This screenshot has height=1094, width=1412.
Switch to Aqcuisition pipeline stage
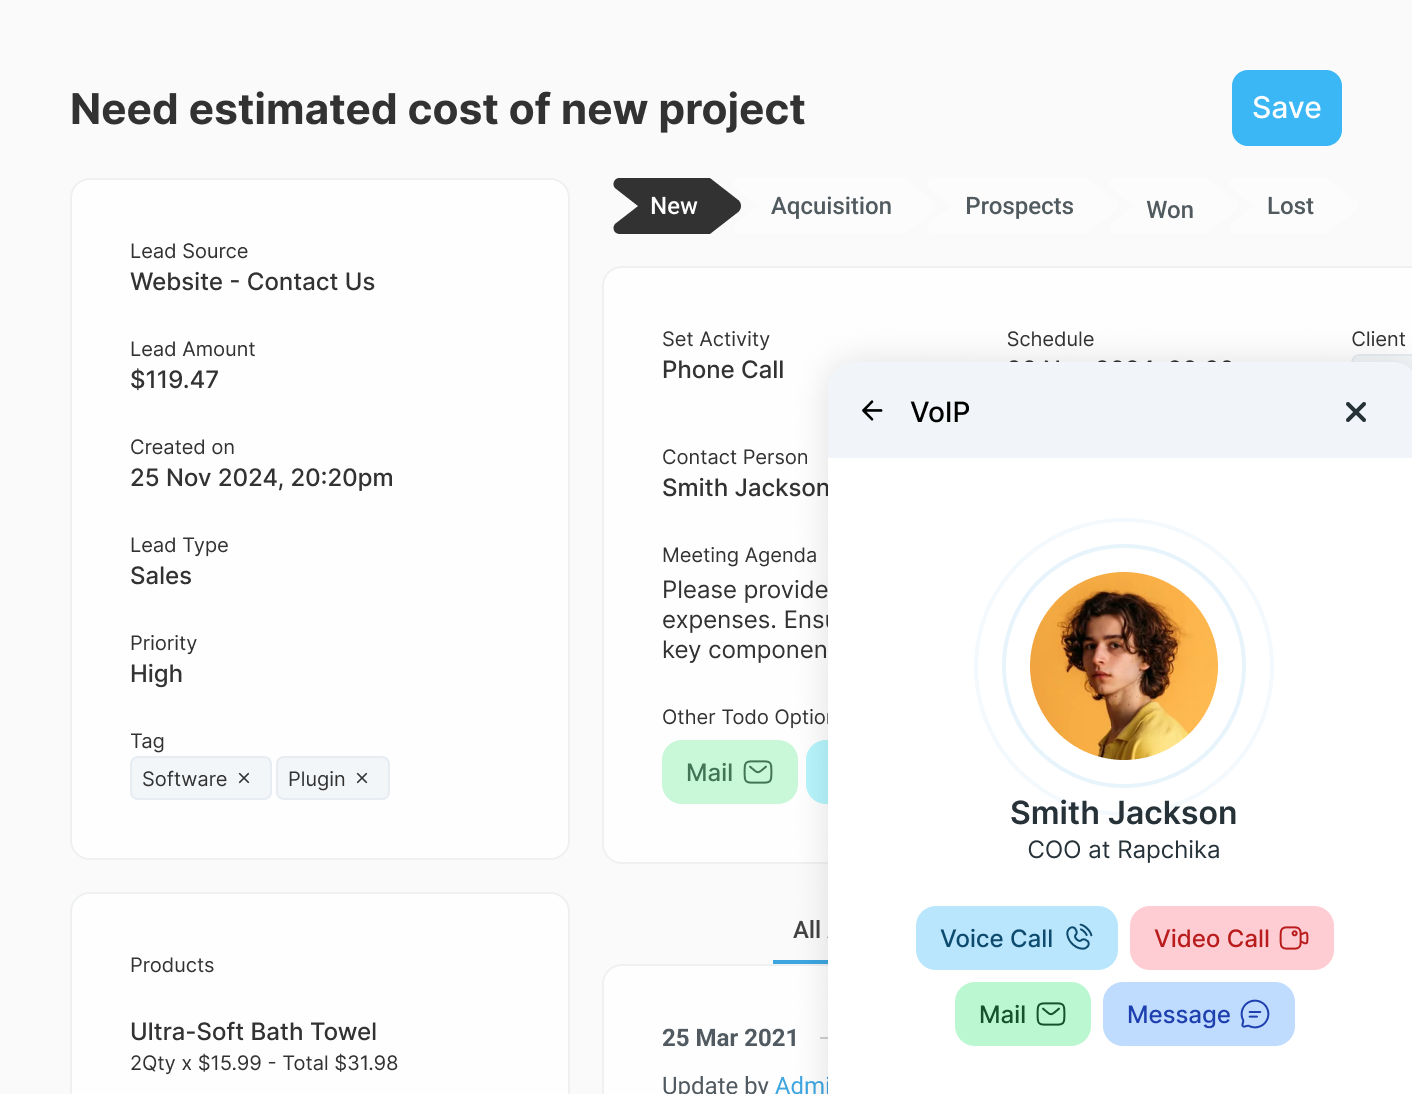tap(831, 206)
